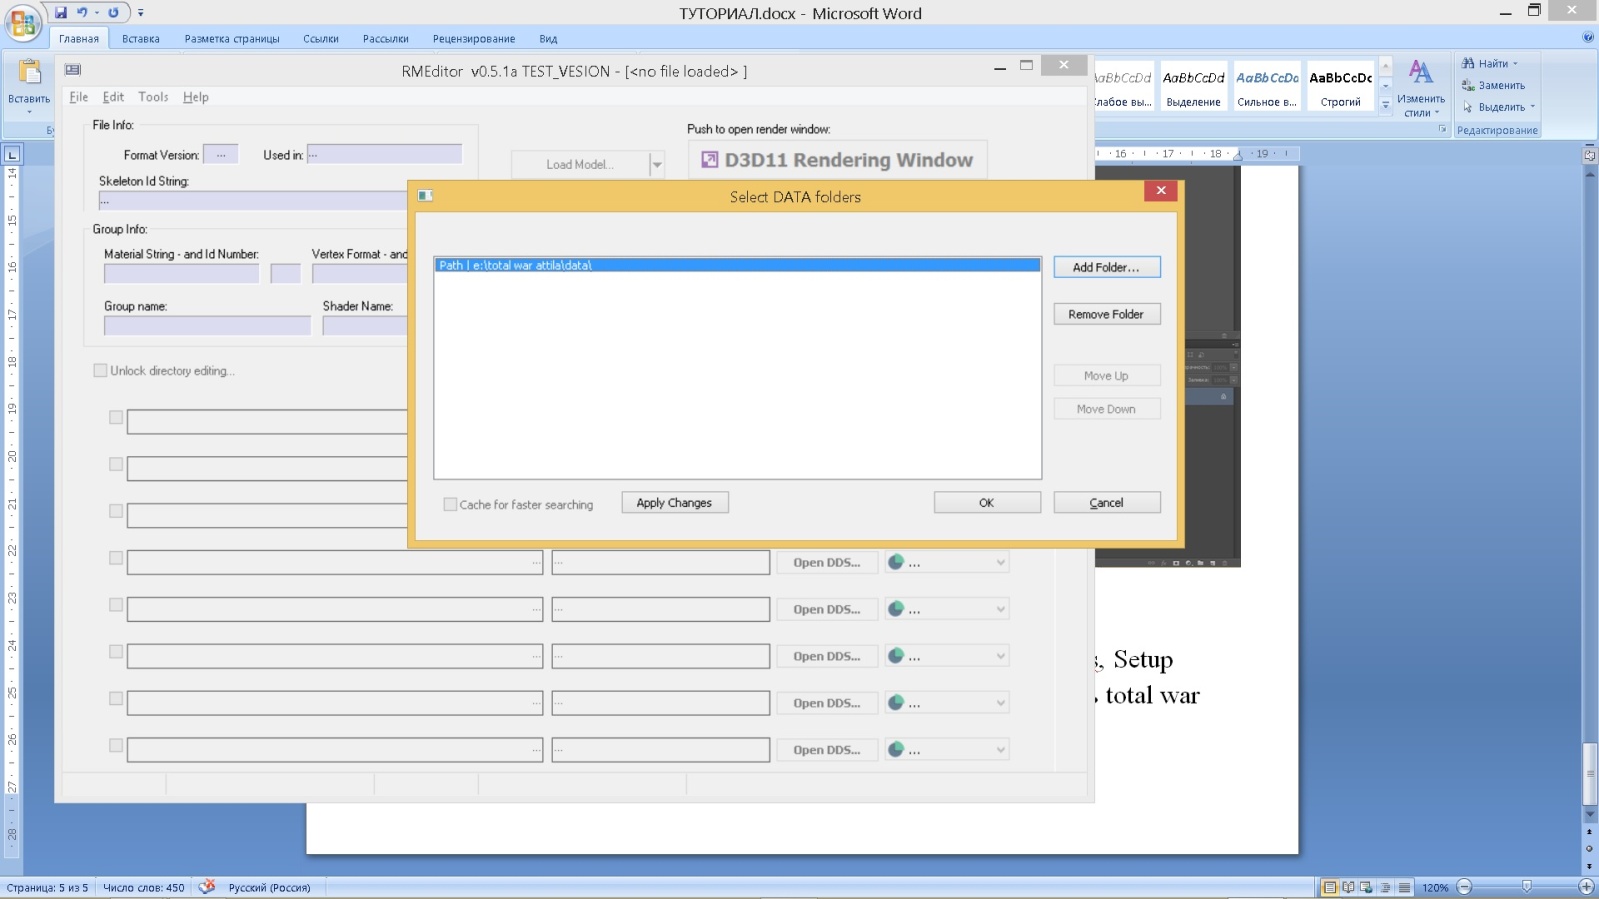The height and width of the screenshot is (899, 1599).
Task: Click the Office button logo
Action: pyautogui.click(x=22, y=22)
